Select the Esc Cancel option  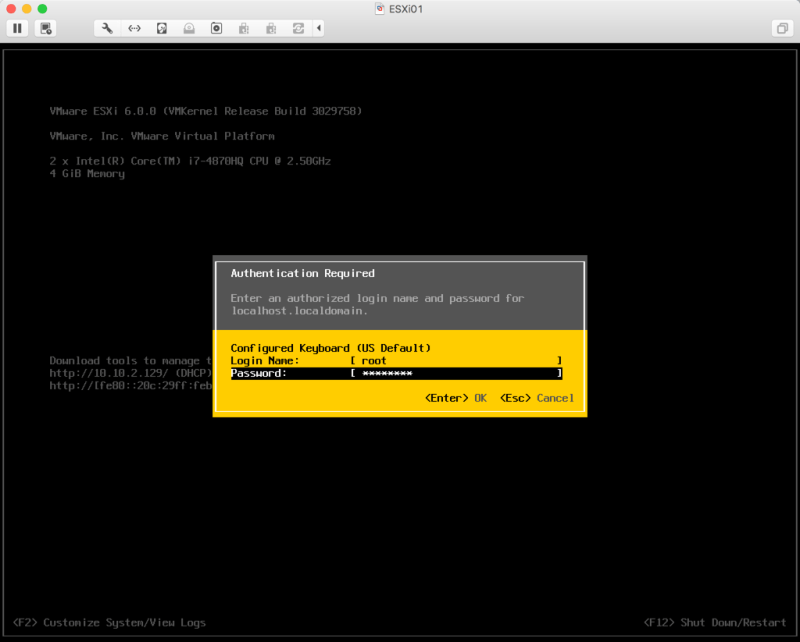[536, 398]
